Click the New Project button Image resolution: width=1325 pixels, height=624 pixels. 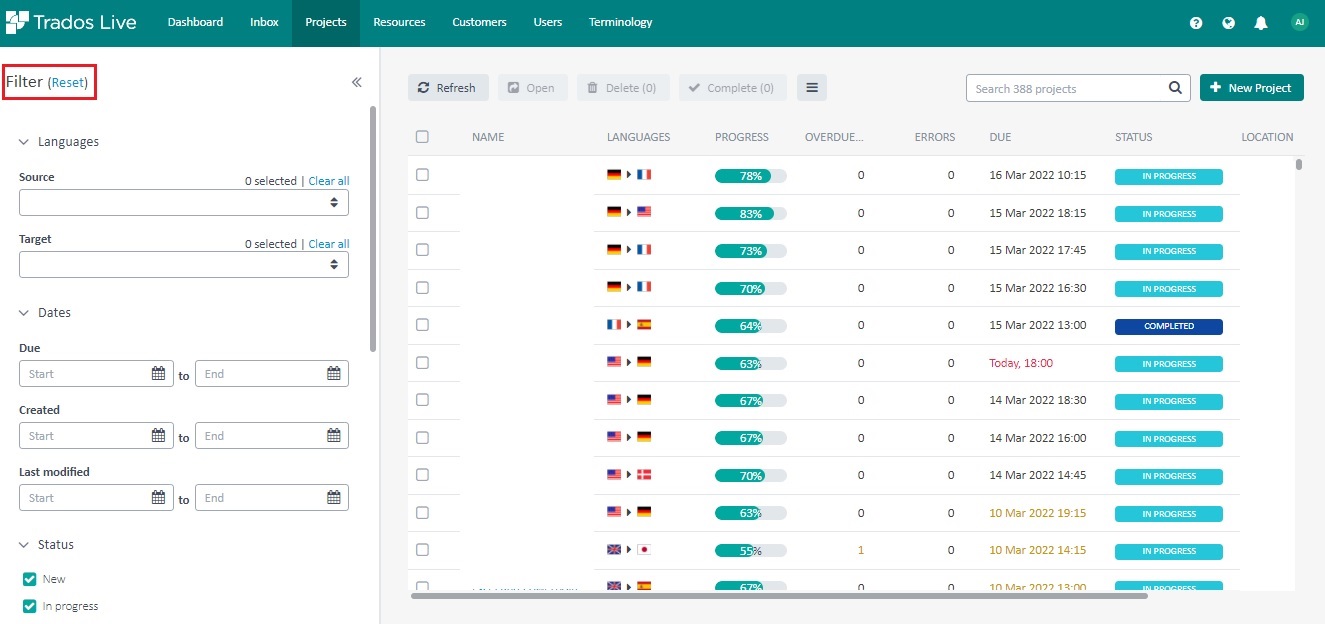(x=1251, y=87)
